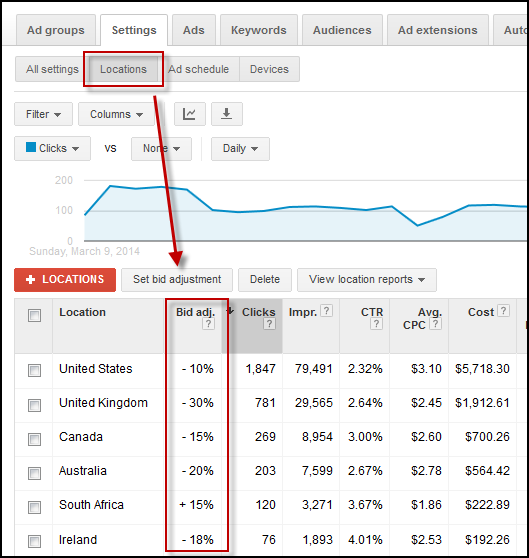The height and width of the screenshot is (558, 529).
Task: Click the United States location name
Action: (x=96, y=369)
